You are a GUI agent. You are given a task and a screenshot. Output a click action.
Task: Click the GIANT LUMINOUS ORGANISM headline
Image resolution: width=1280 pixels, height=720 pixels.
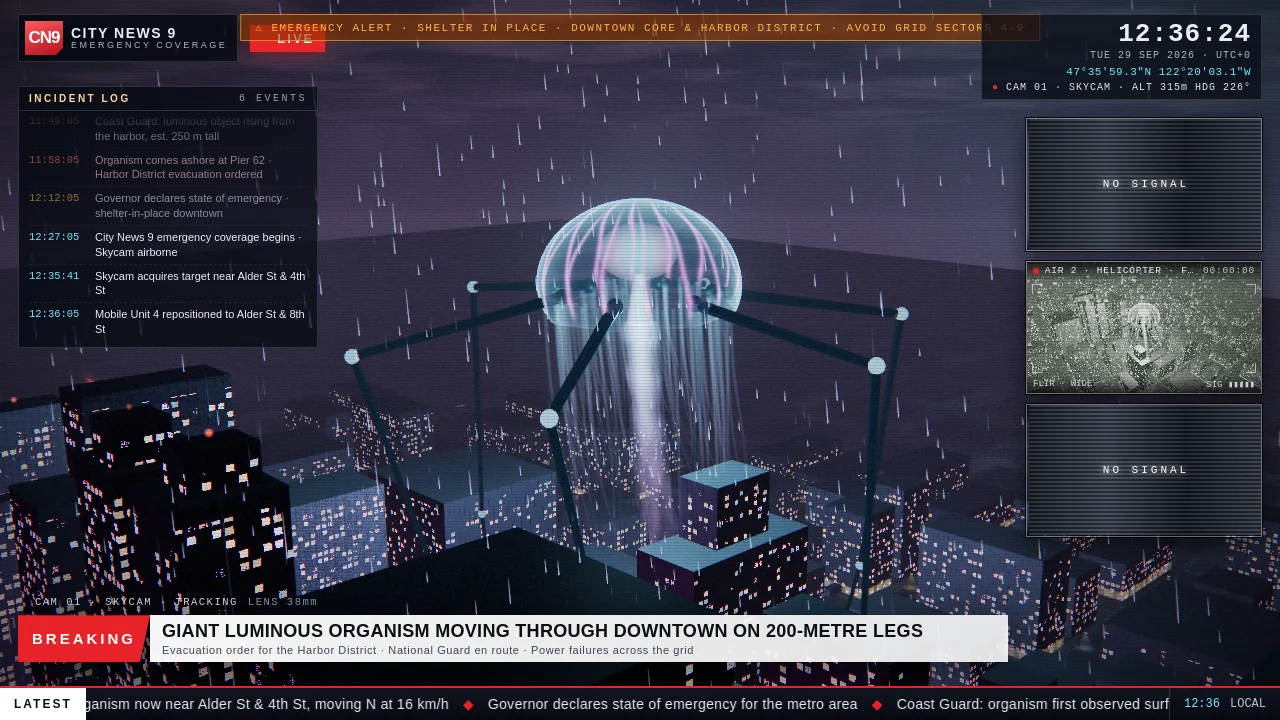pyautogui.click(x=542, y=631)
